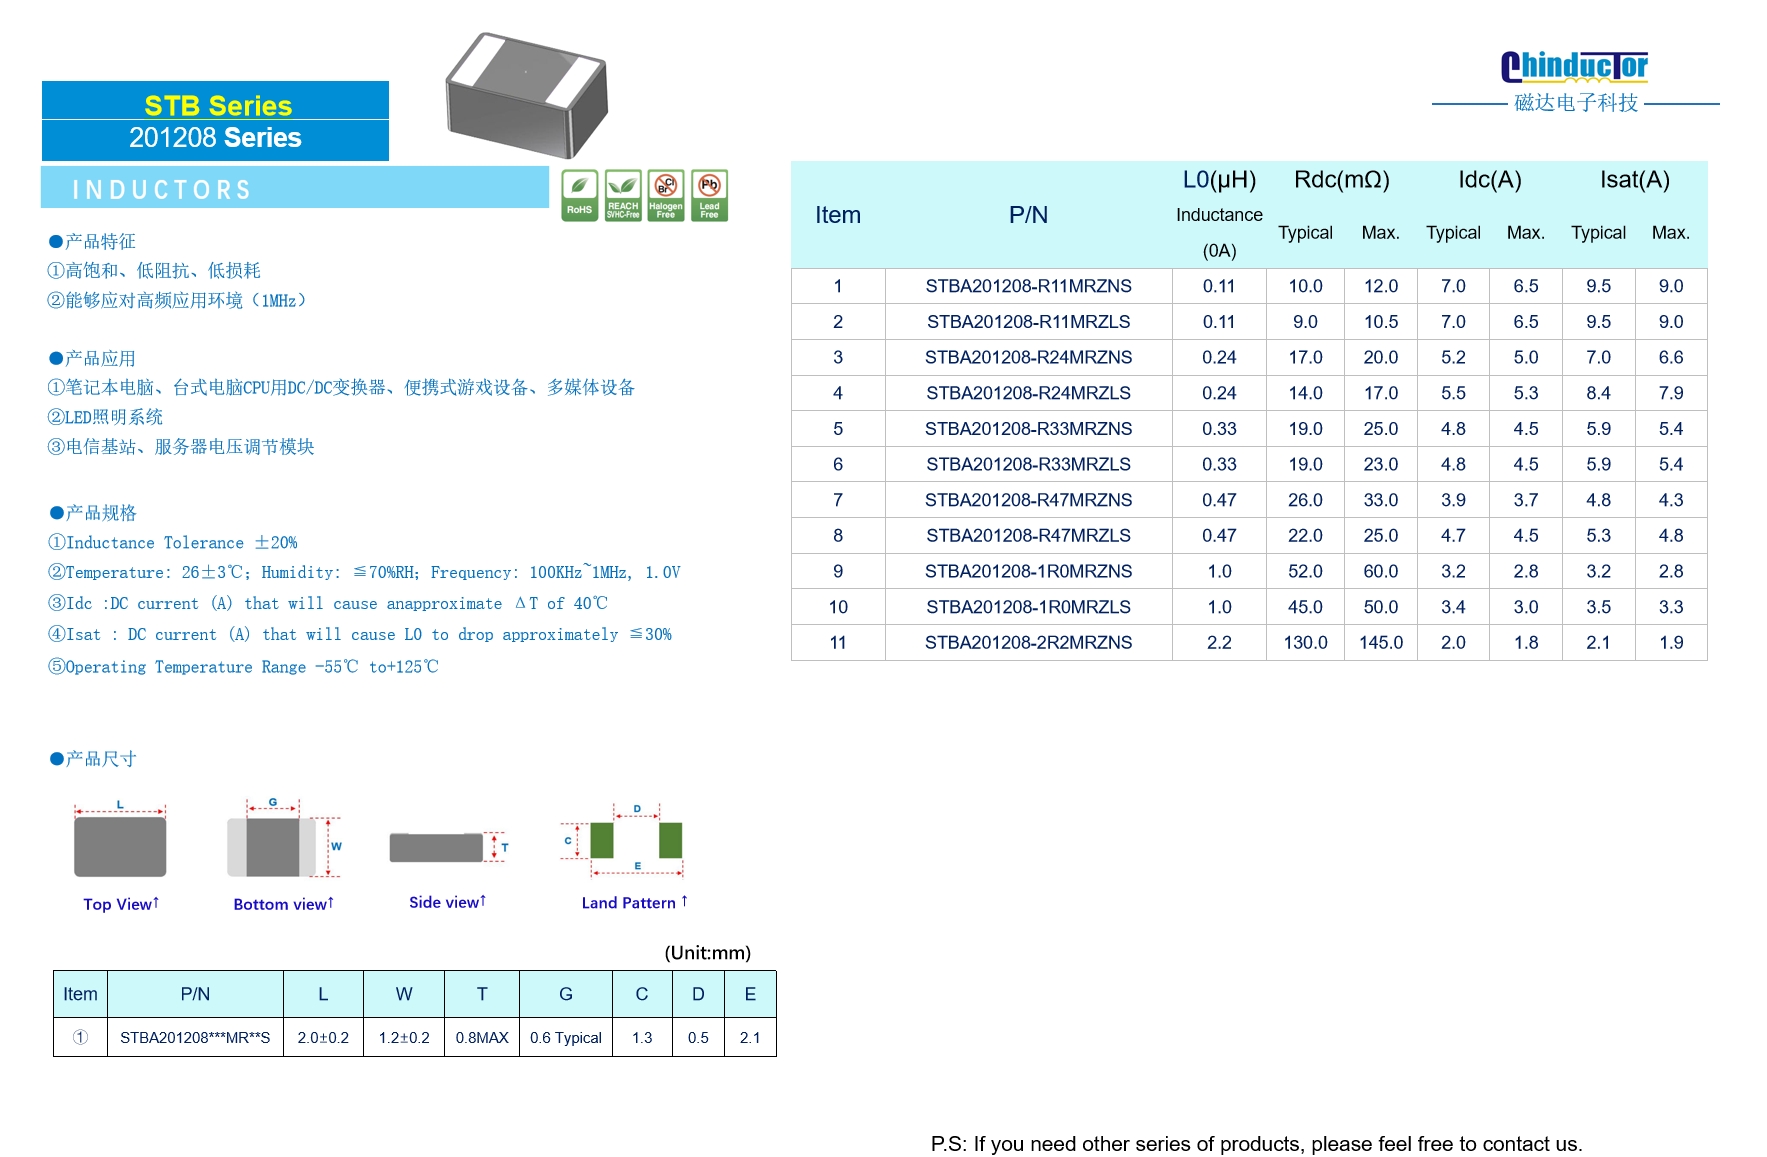Click the REACH SVHC-Free badge icon
1767x1157 pixels.
coord(622,195)
